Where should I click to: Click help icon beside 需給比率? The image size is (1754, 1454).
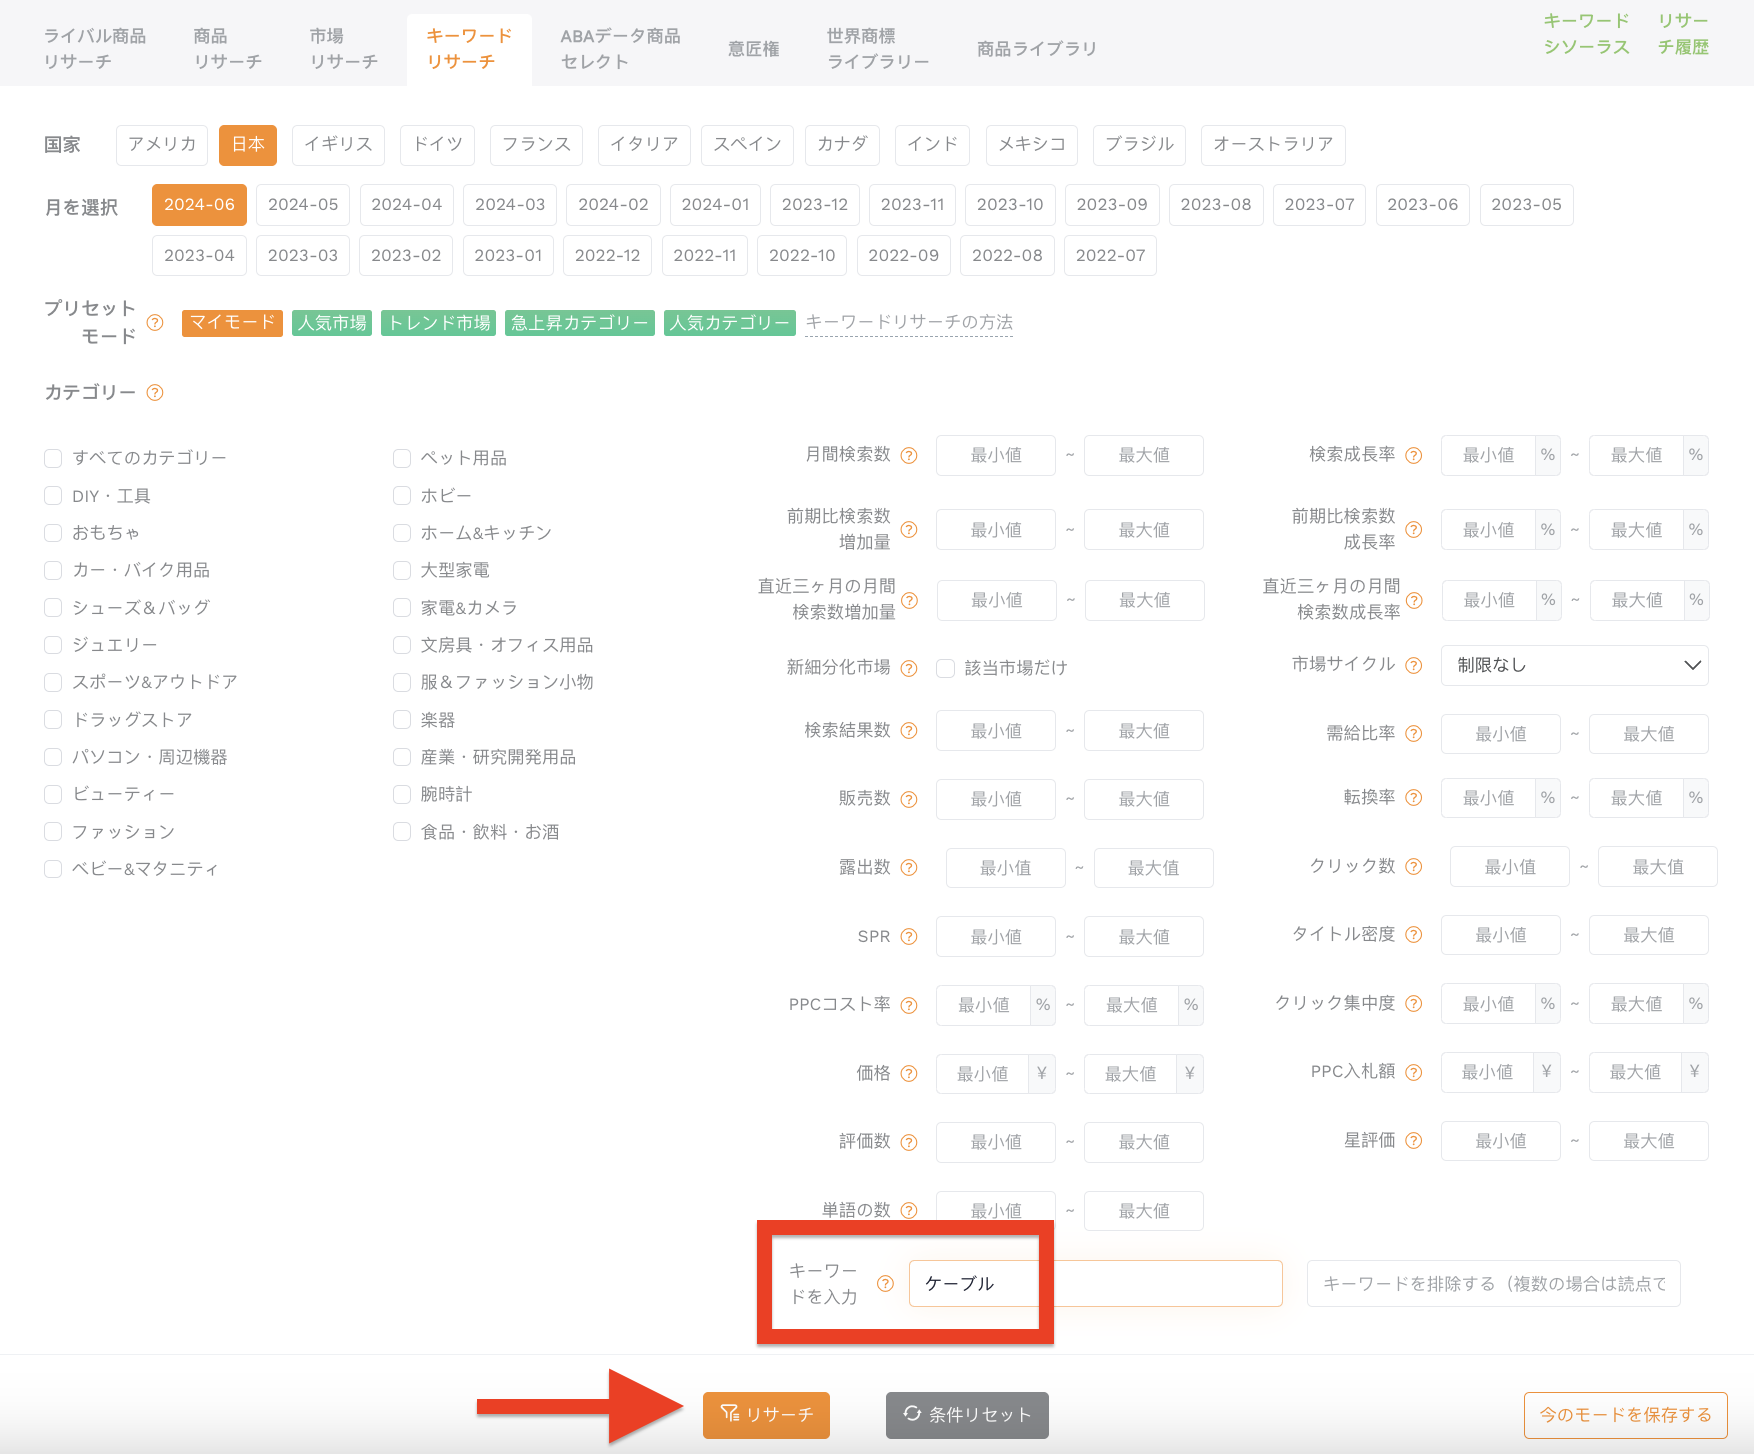point(1414,734)
